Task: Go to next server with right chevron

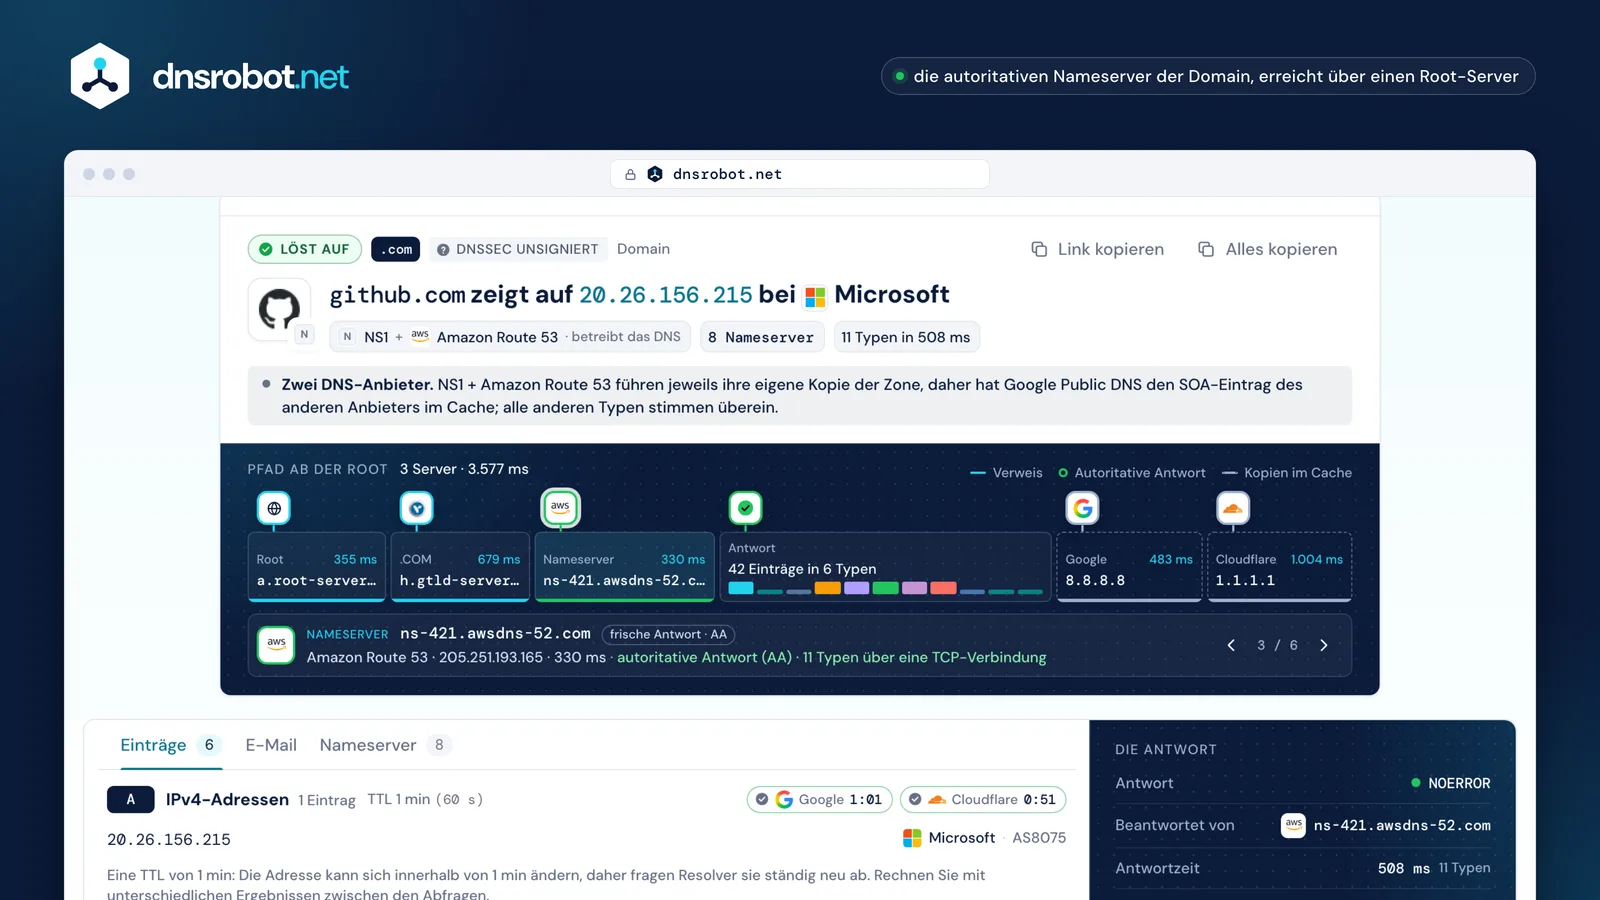Action: tap(1324, 645)
